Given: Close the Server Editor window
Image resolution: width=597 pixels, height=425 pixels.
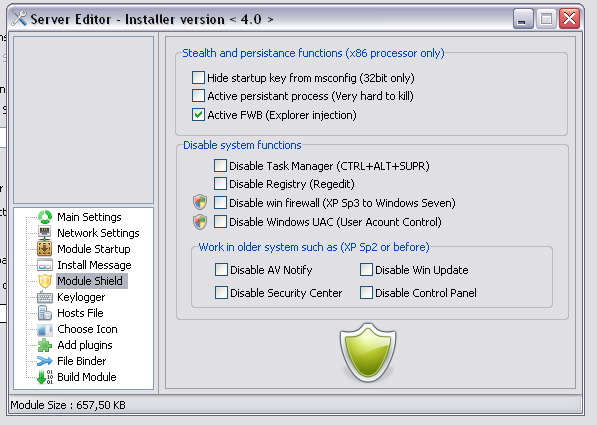Looking at the screenshot, I should tap(569, 18).
